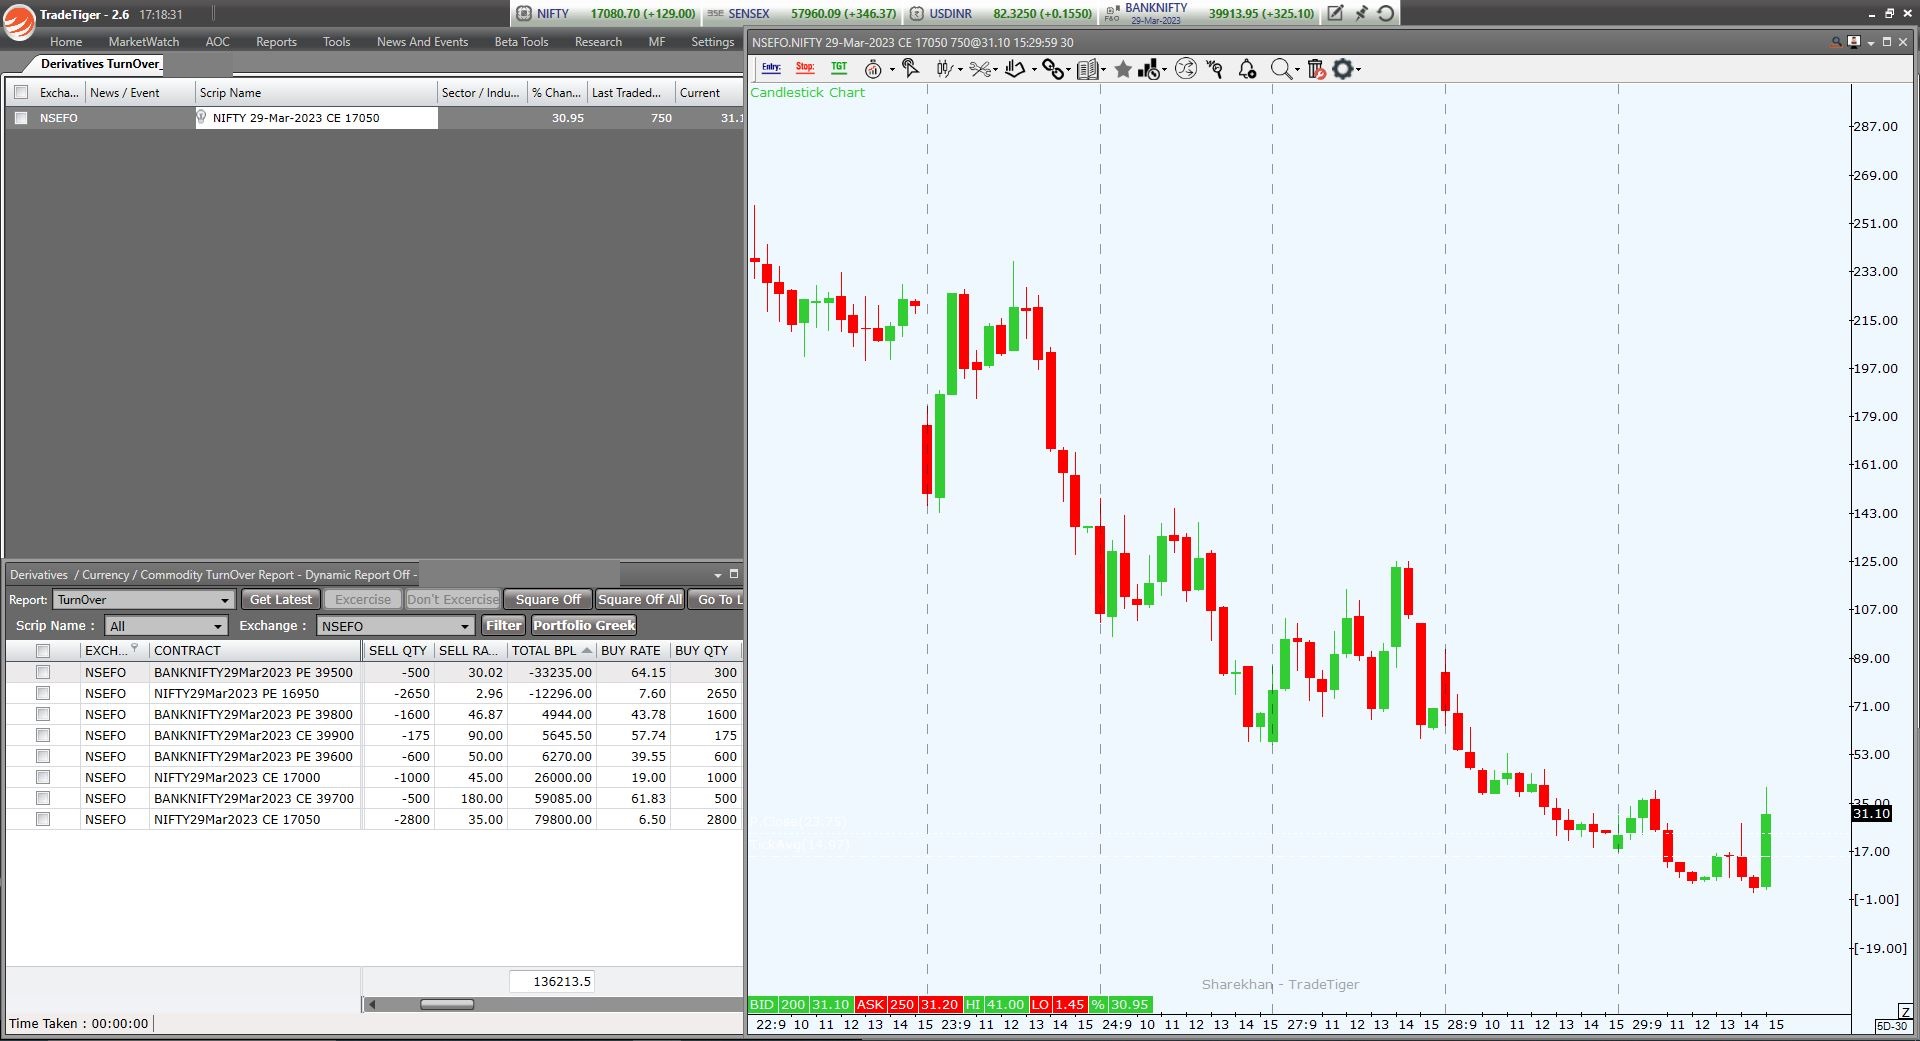Open the Home menu
1920x1041 pixels.
tap(66, 42)
